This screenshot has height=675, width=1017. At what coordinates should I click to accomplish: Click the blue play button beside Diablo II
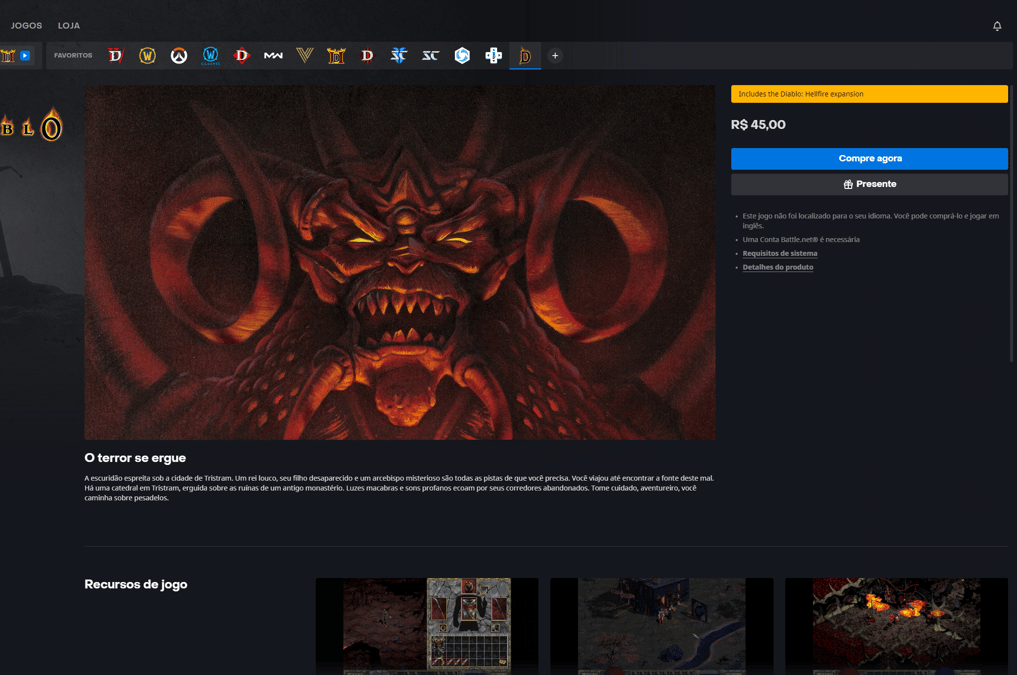(x=25, y=56)
